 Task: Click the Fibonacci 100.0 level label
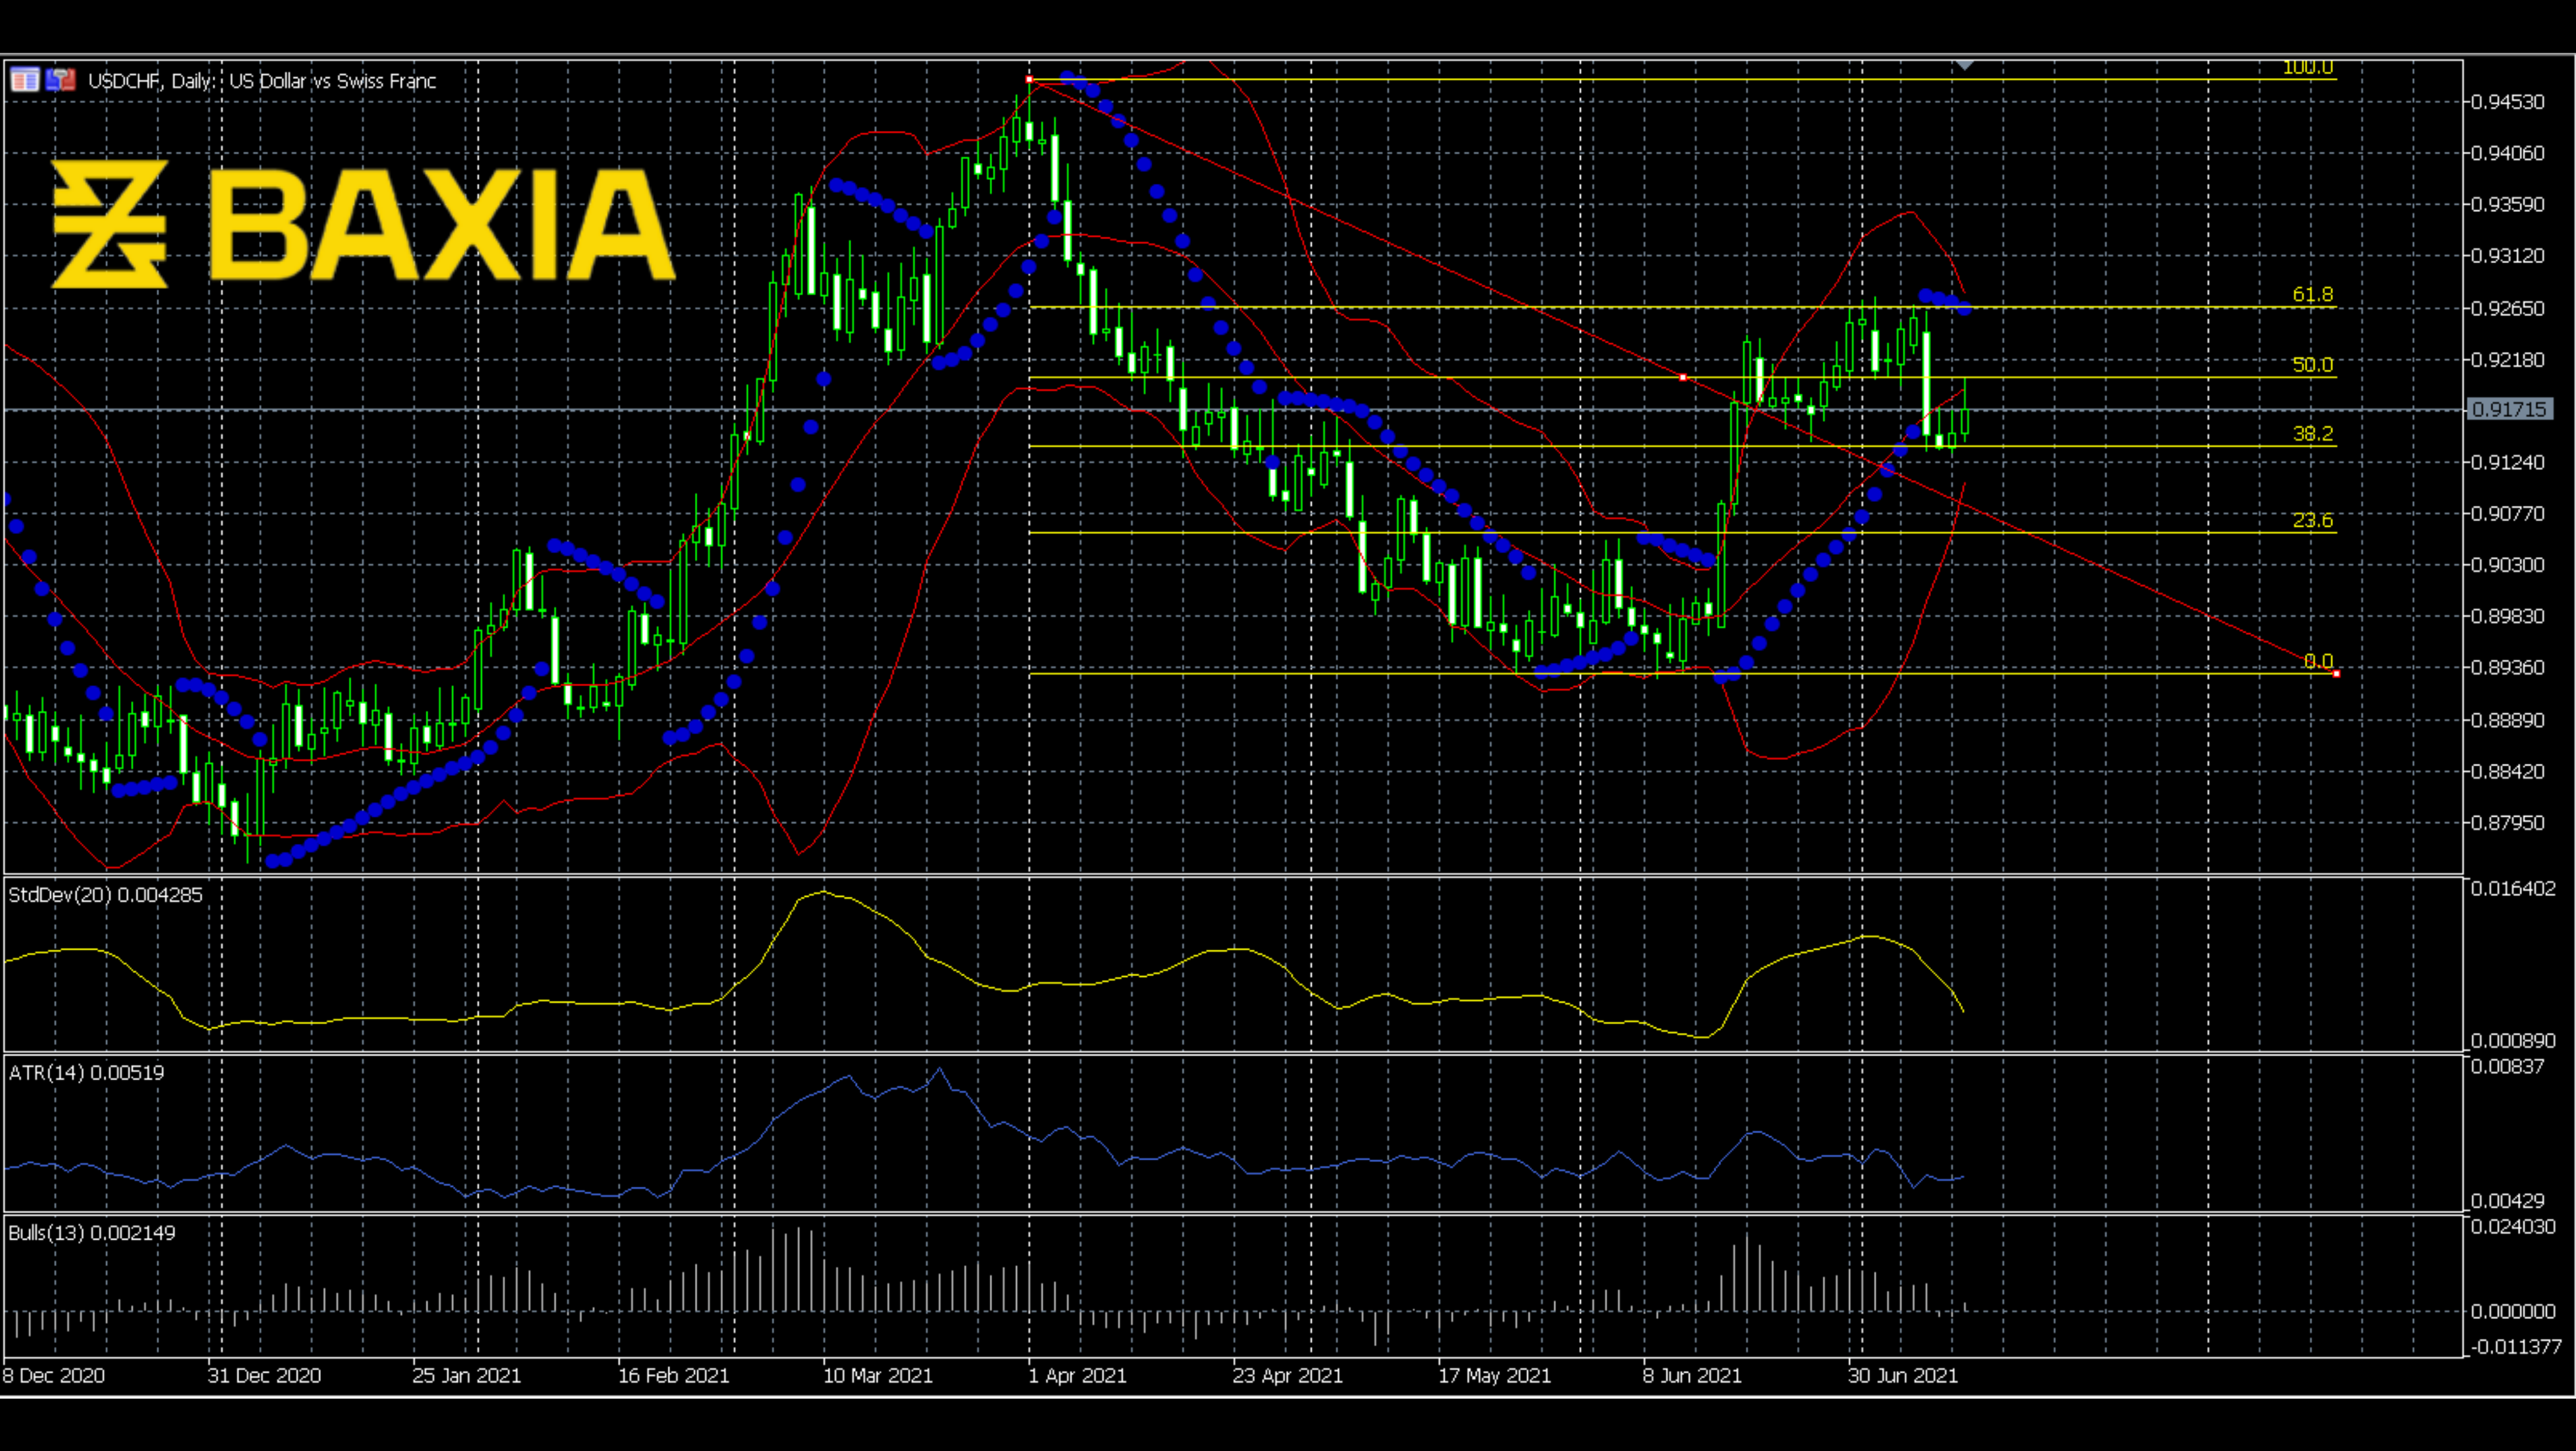[x=2308, y=67]
